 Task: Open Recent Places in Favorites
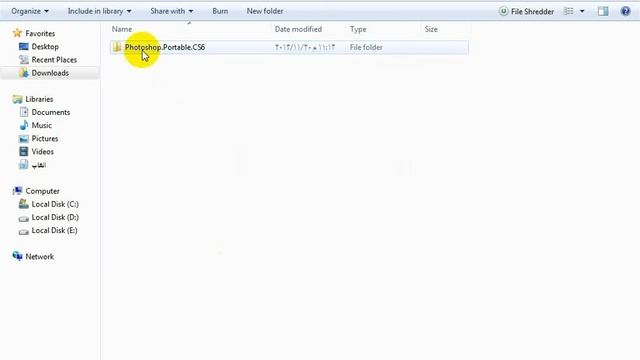click(x=54, y=60)
